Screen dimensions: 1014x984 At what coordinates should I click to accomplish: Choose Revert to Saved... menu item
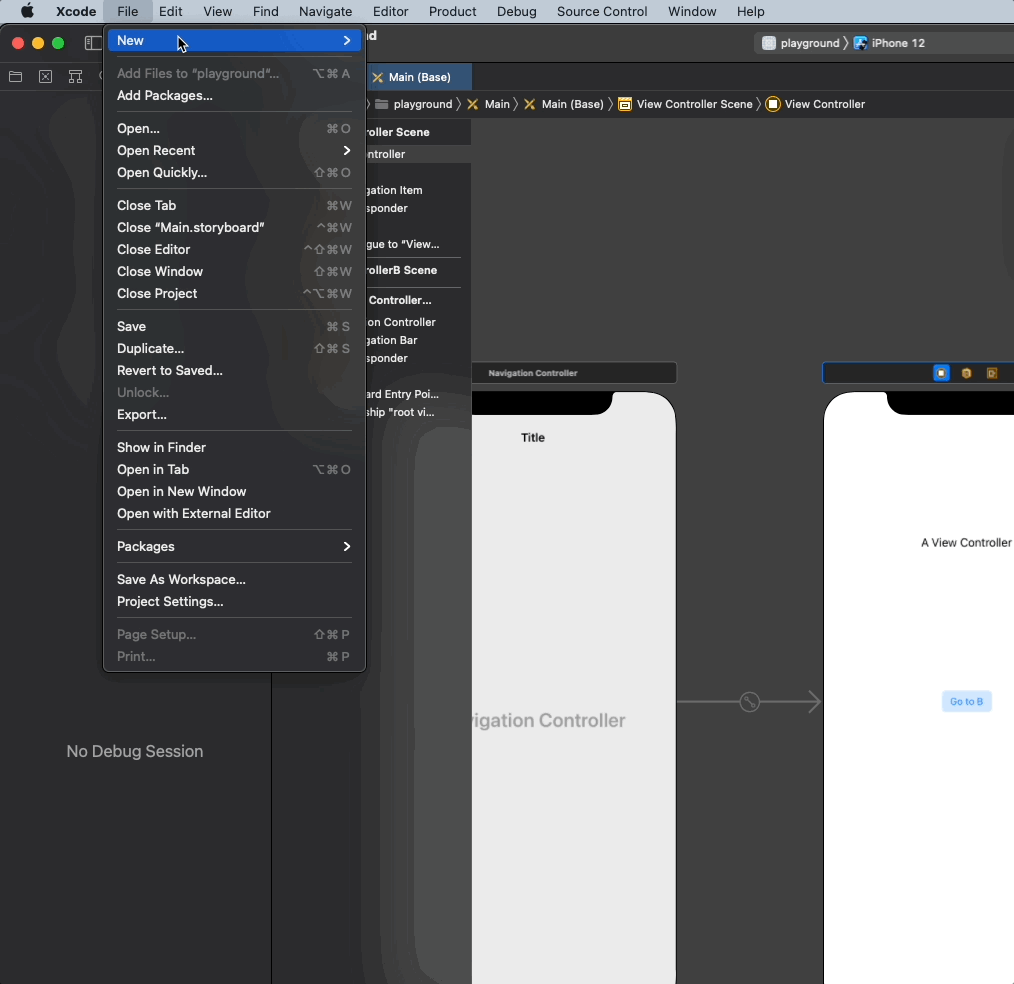(x=234, y=370)
